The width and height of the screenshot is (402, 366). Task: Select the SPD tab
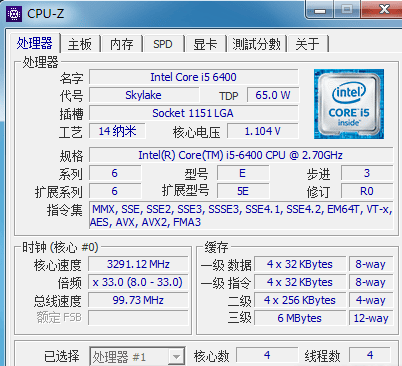[x=163, y=44]
